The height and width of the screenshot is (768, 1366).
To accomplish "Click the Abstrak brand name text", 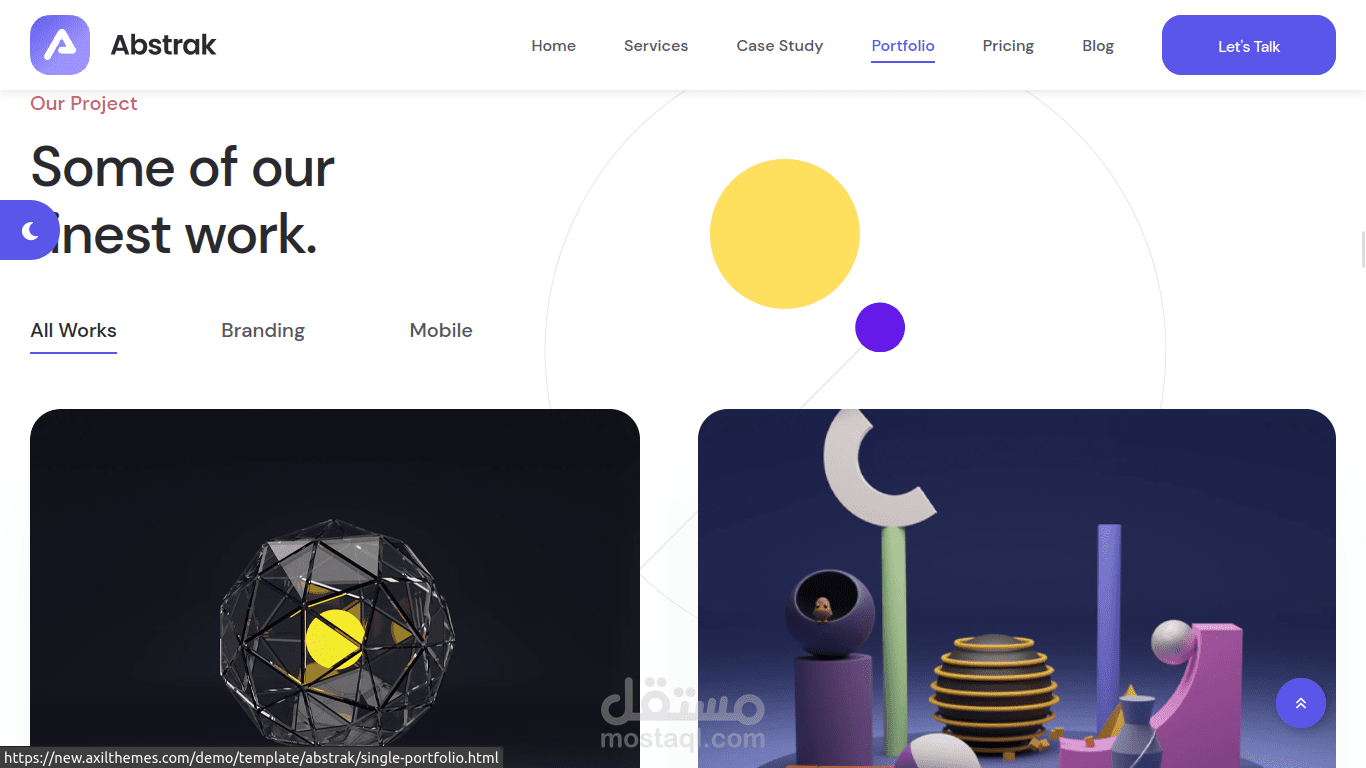I will tap(163, 45).
